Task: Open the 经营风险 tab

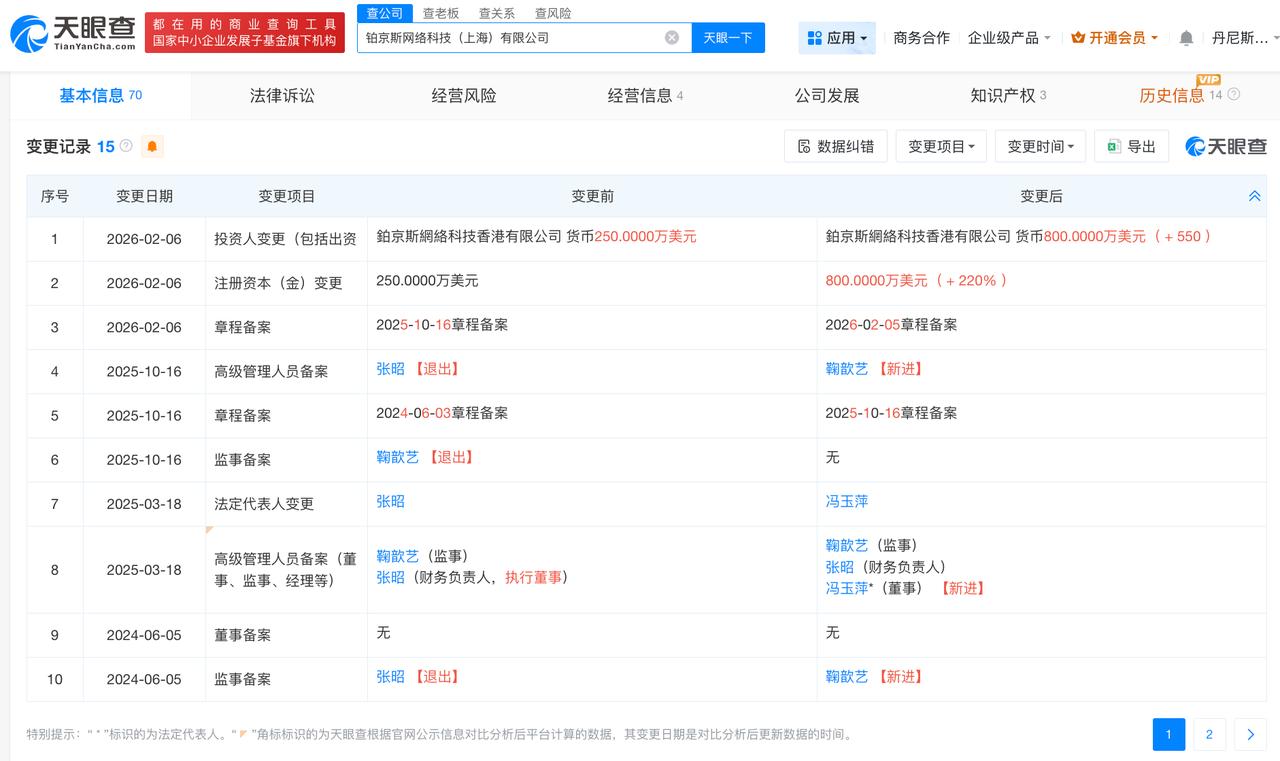Action: (464, 96)
